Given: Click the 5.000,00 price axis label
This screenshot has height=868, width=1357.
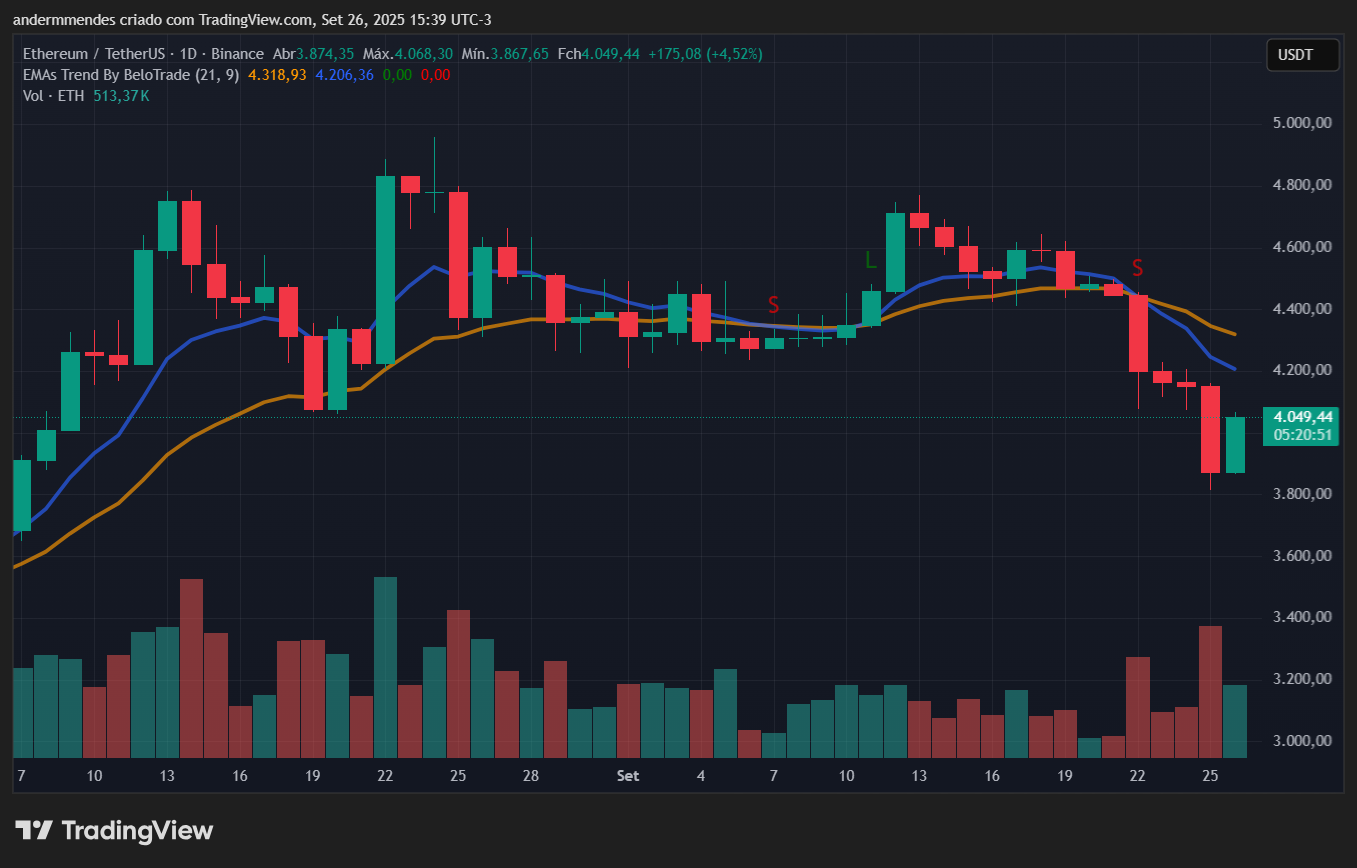Looking at the screenshot, I should (x=1301, y=123).
